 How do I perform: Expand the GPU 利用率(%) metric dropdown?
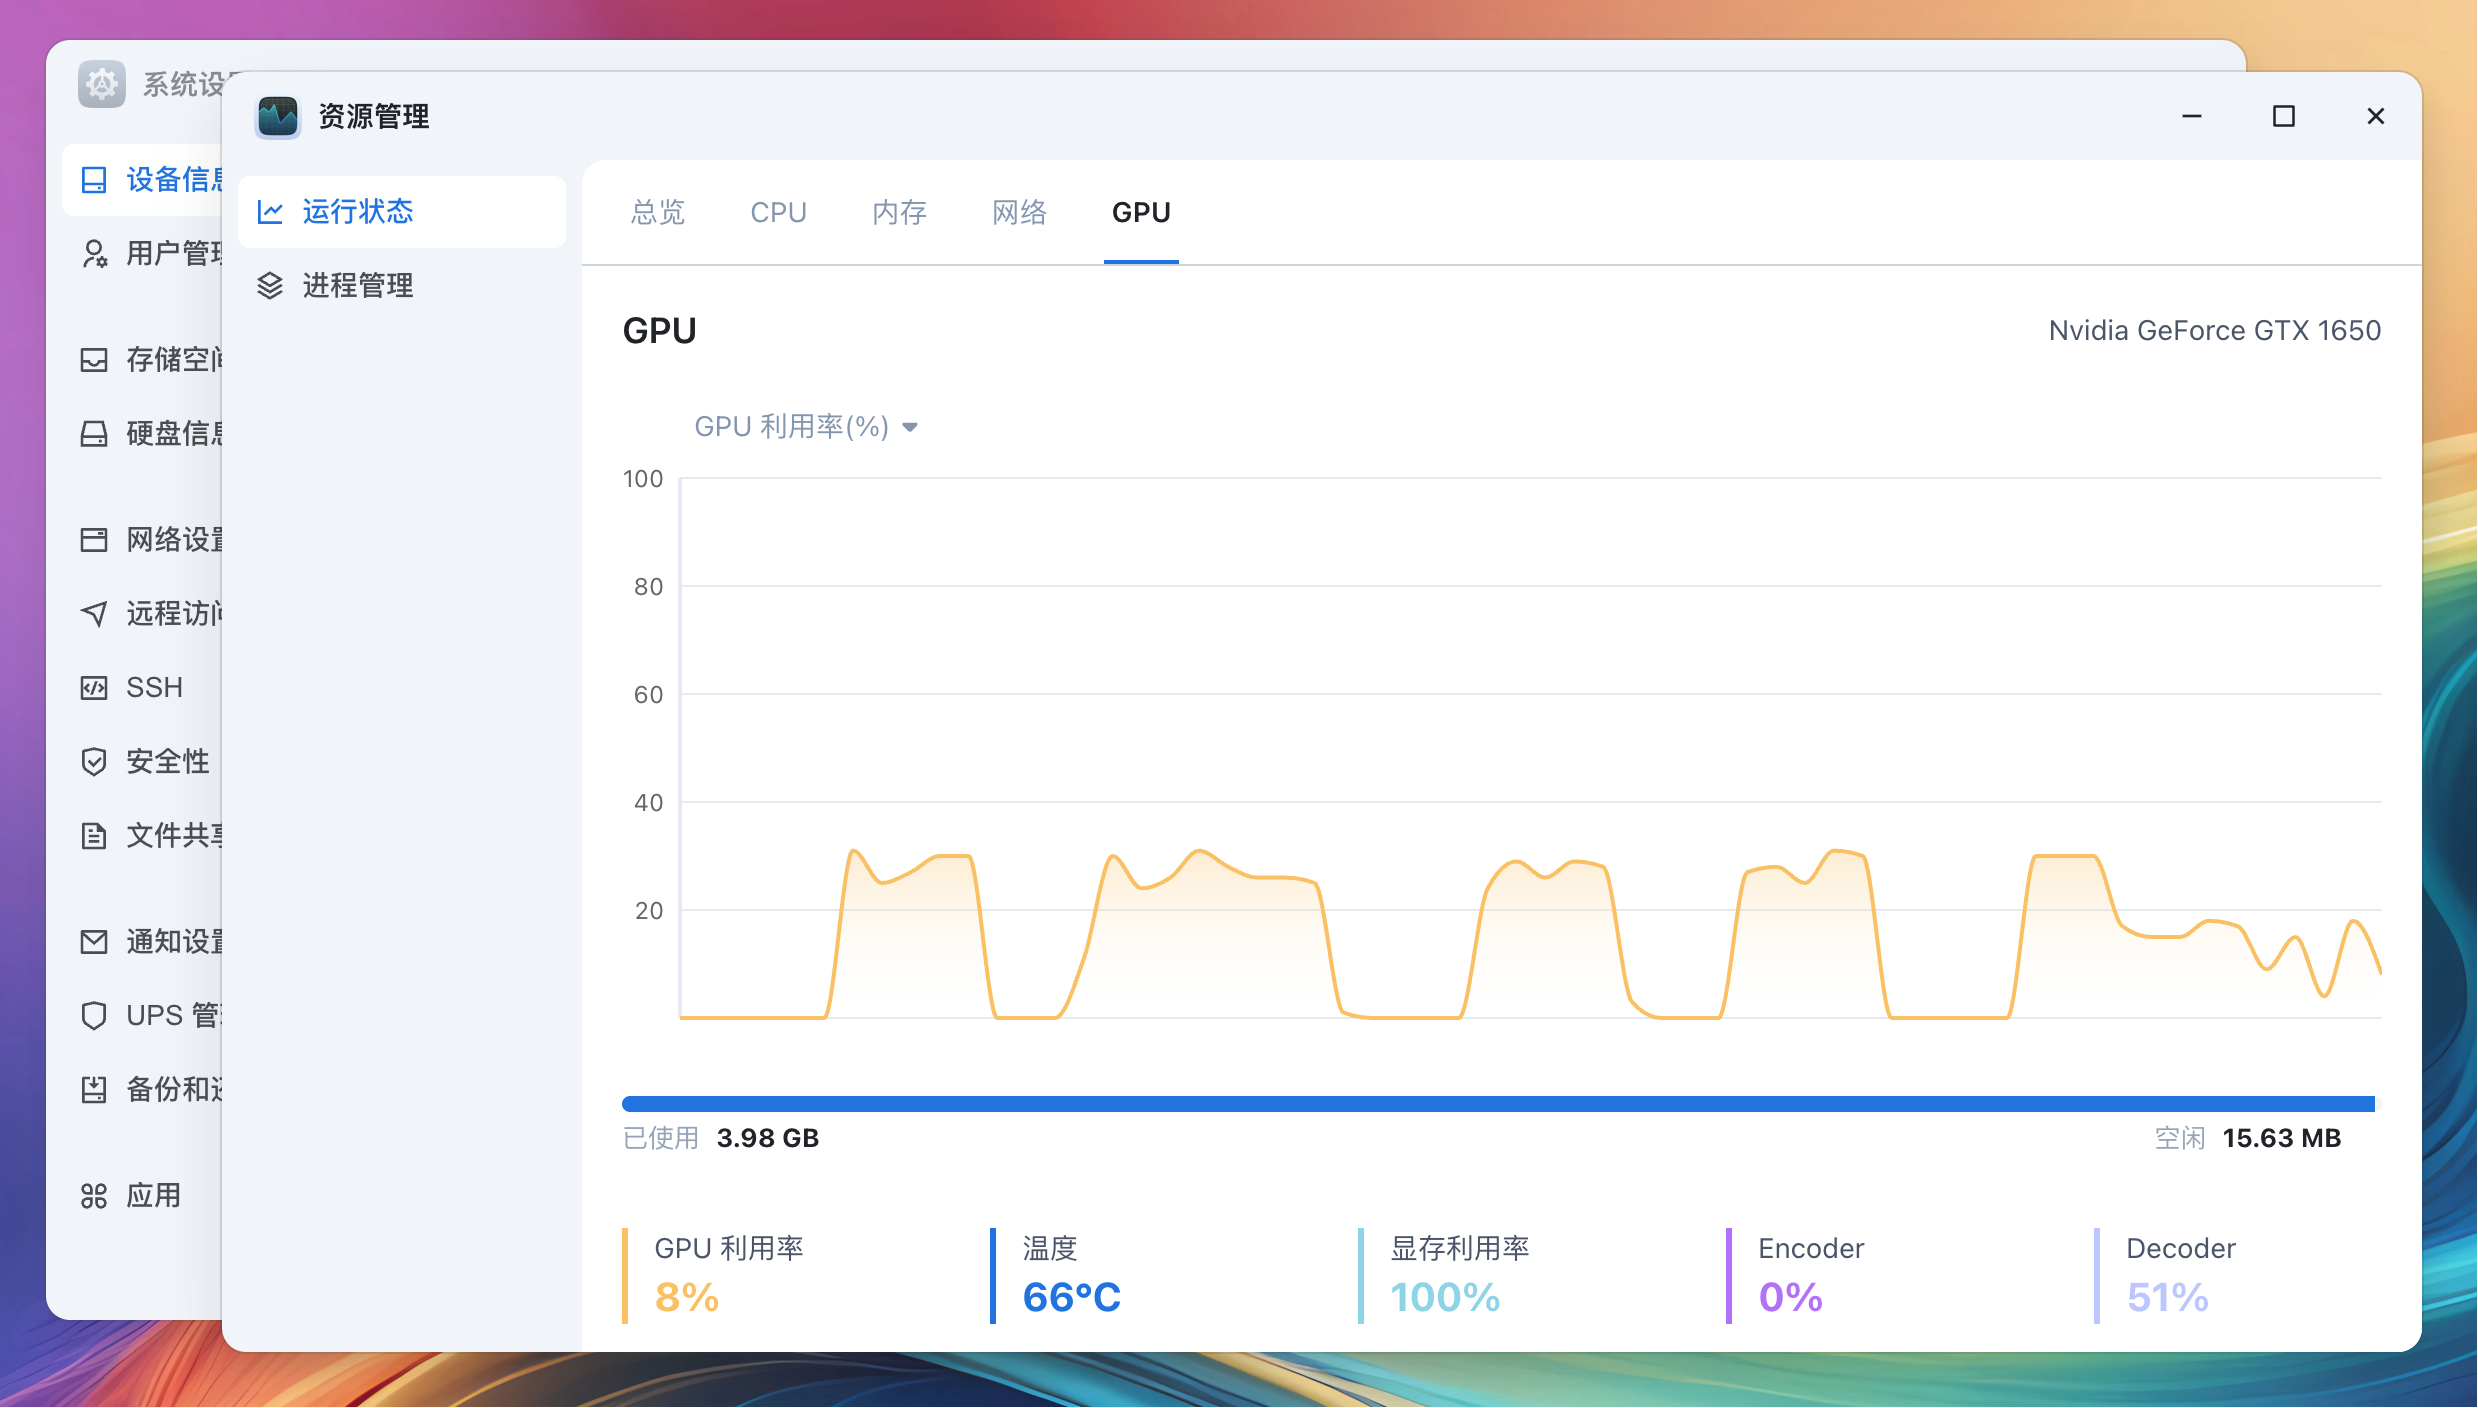[792, 427]
